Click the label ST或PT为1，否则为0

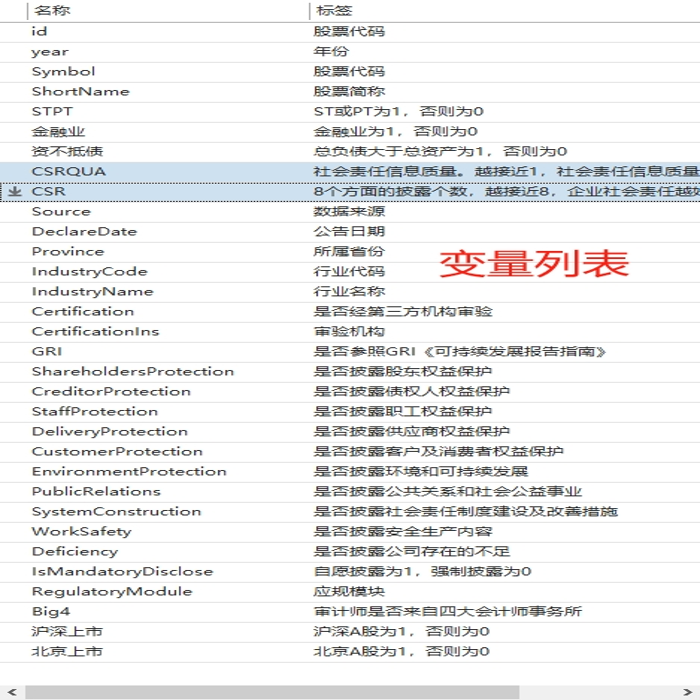[399, 111]
